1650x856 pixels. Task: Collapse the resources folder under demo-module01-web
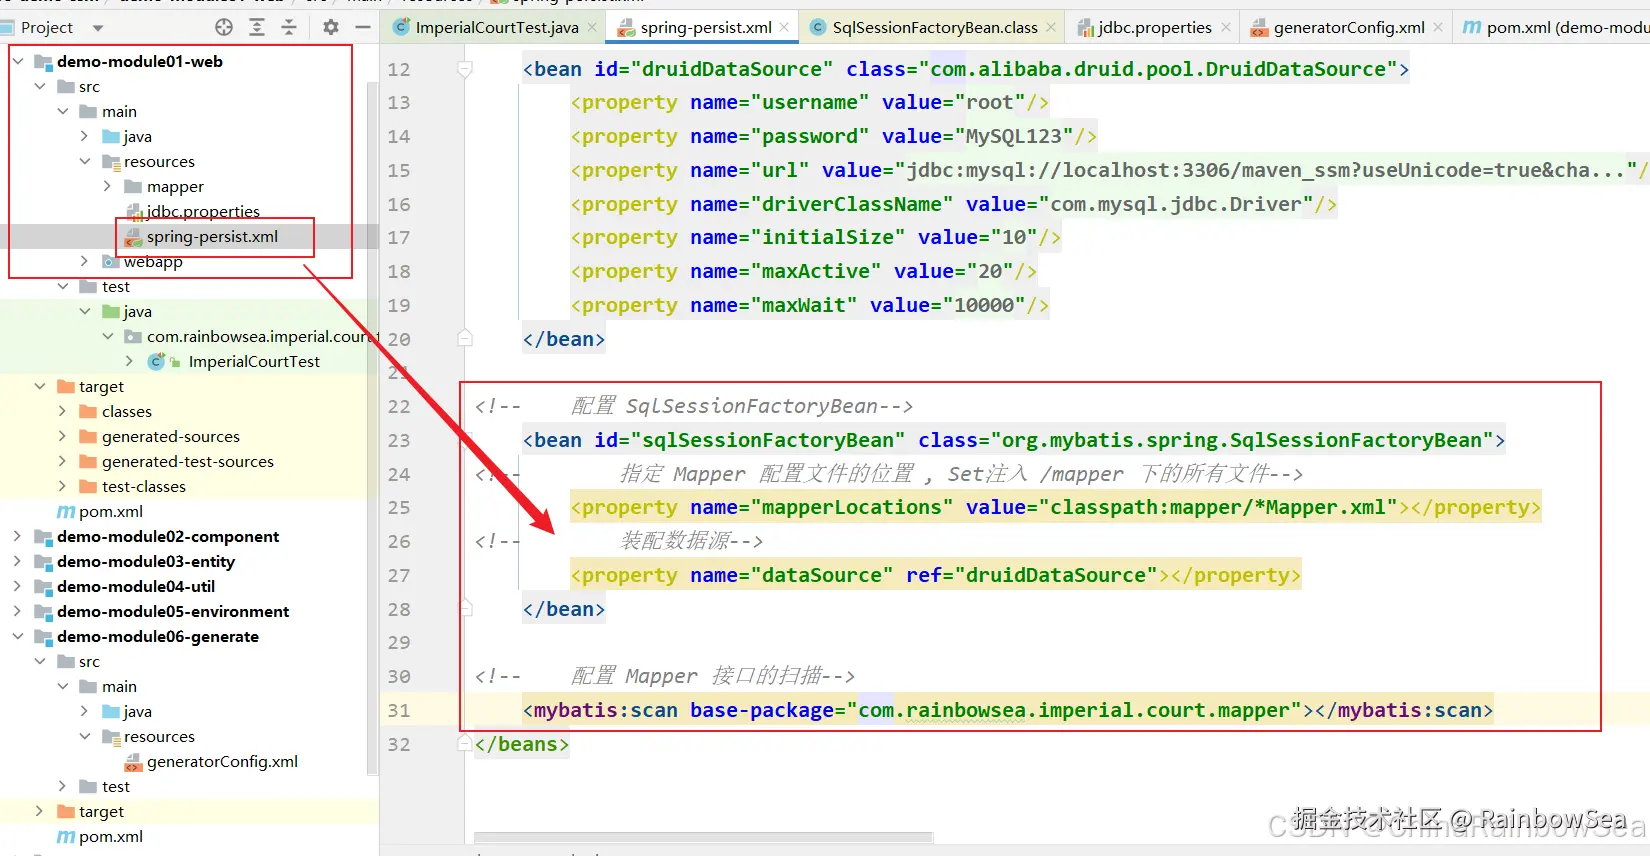[x=85, y=161]
